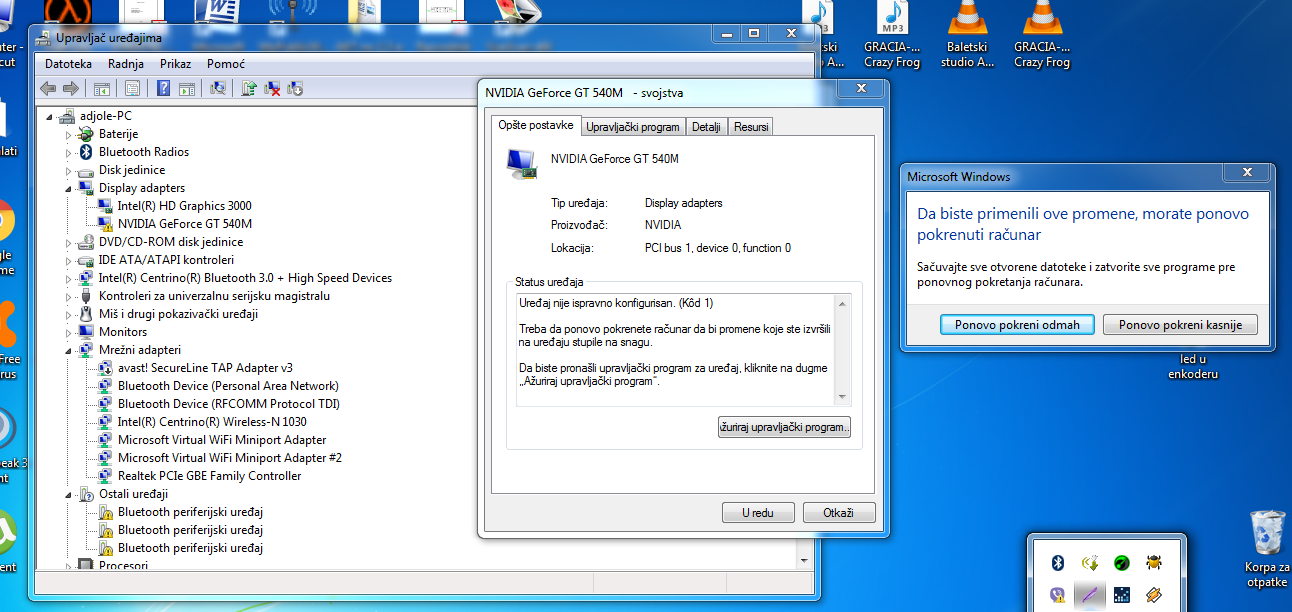Click the update driver software toolbar icon
1292x612 pixels.
[249, 89]
